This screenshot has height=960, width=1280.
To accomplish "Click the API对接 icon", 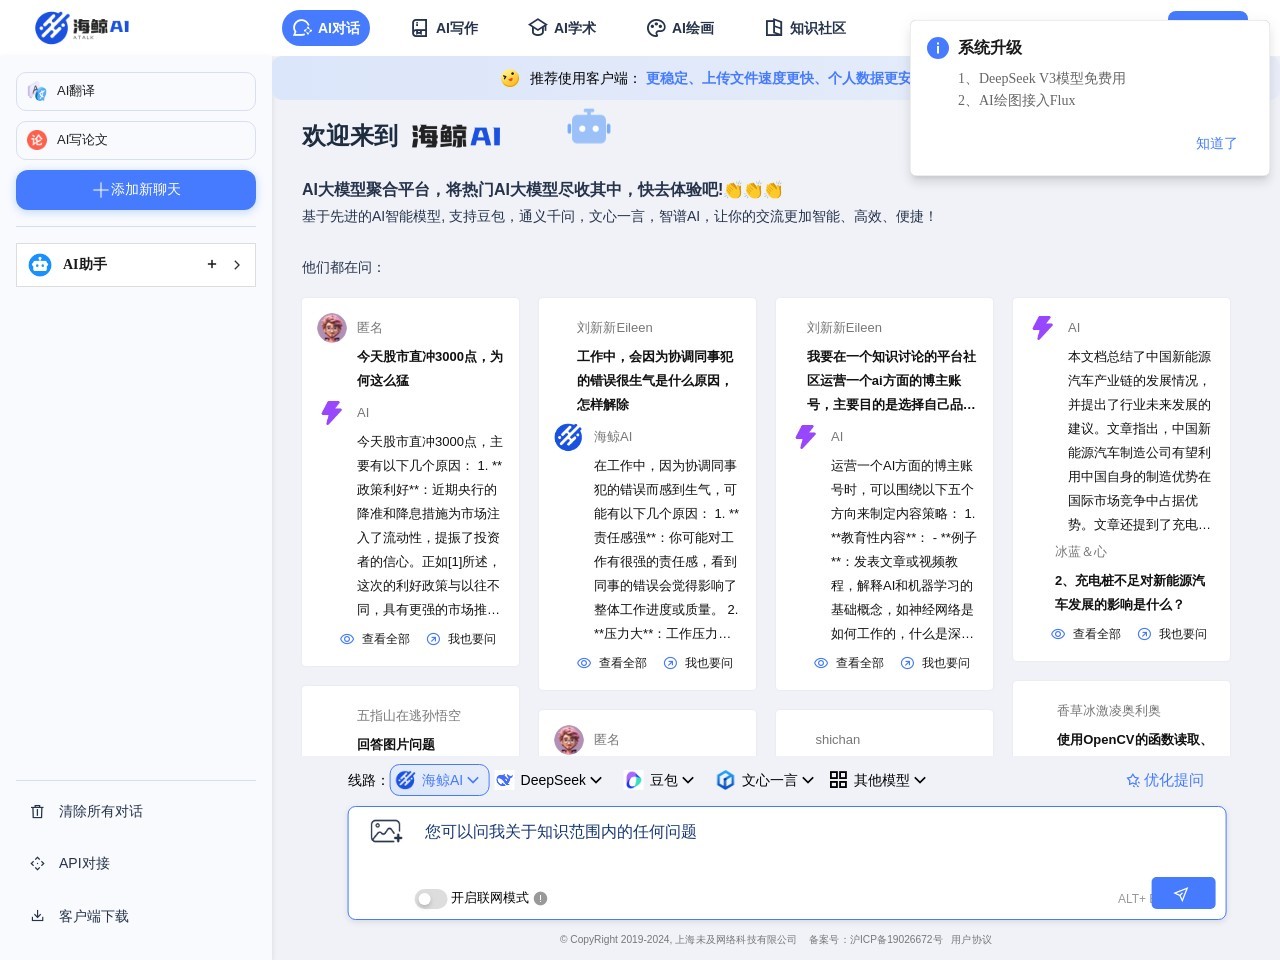I will click(x=38, y=863).
